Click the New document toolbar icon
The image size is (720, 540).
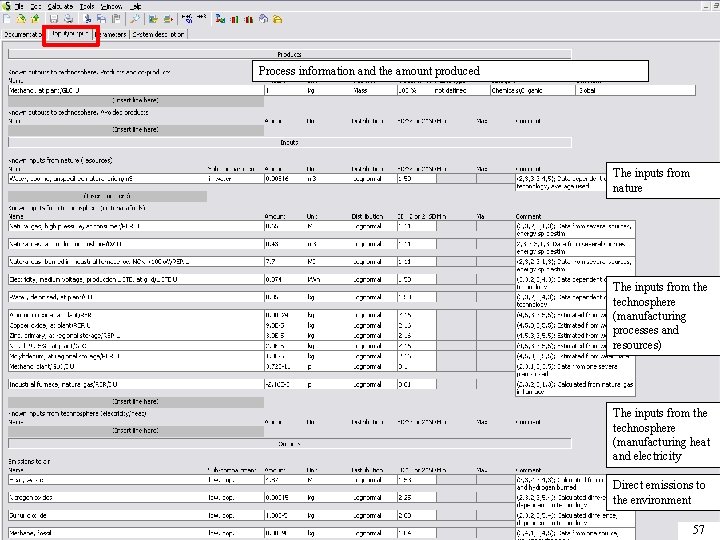[7, 19]
